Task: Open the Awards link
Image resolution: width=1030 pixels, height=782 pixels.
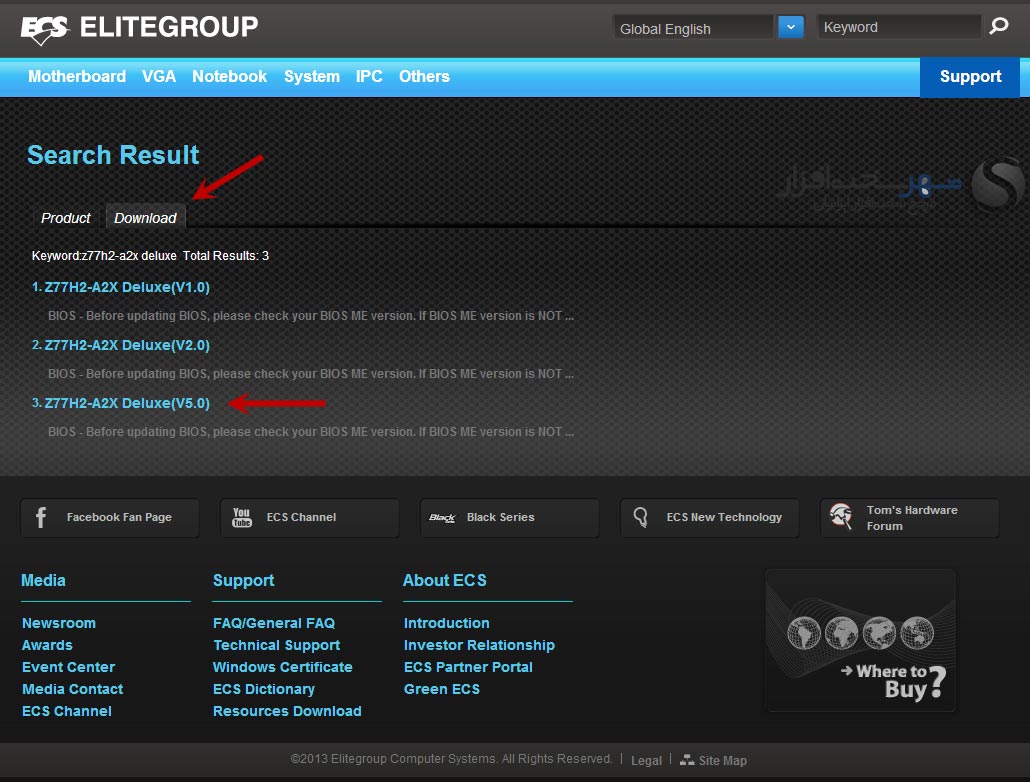Action: click(x=47, y=645)
